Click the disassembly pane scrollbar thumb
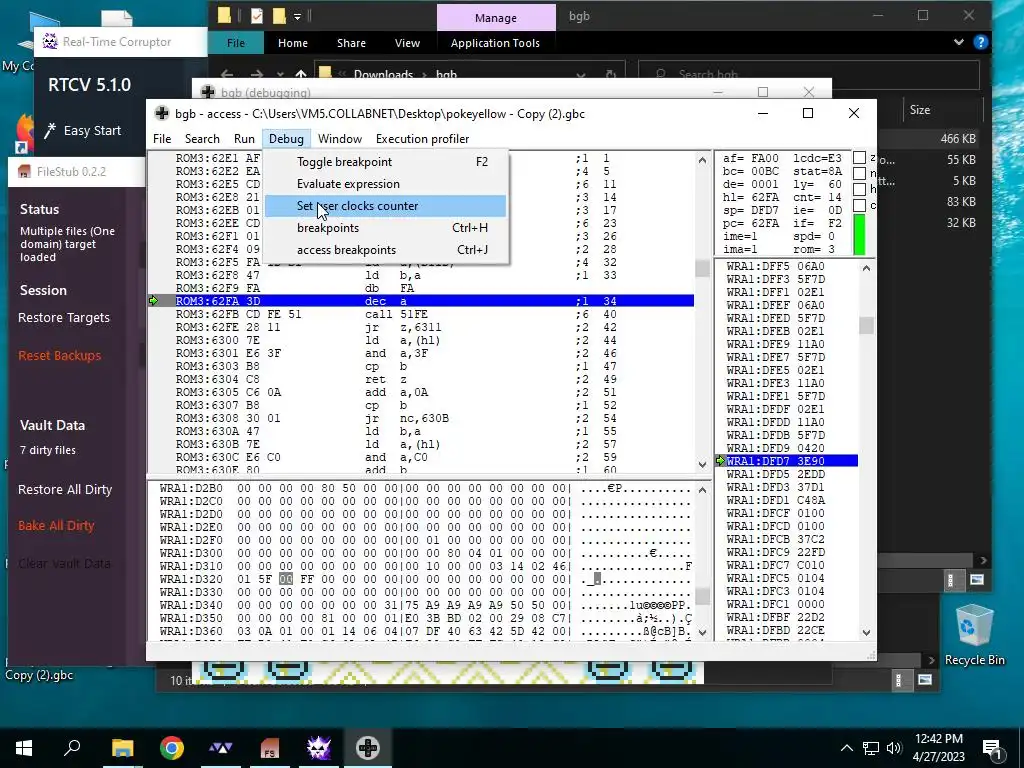 click(702, 268)
